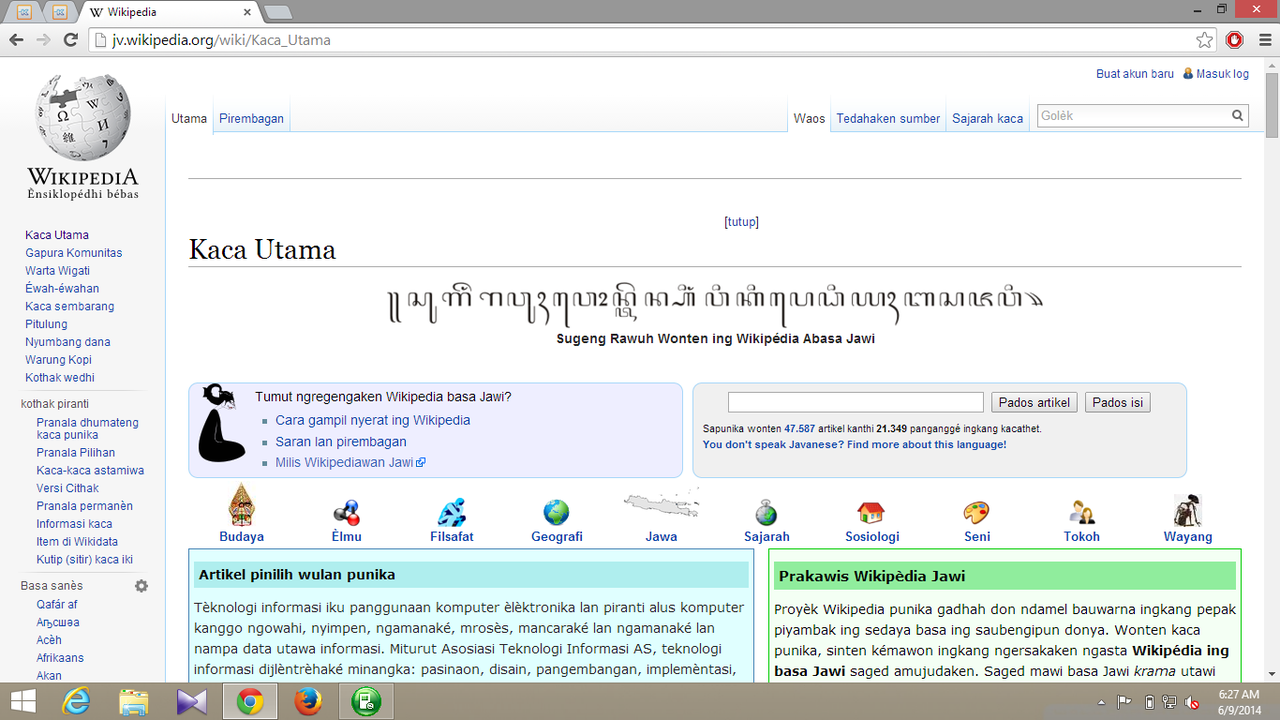Open language settings gear icon
This screenshot has height=720, width=1280.
click(141, 586)
